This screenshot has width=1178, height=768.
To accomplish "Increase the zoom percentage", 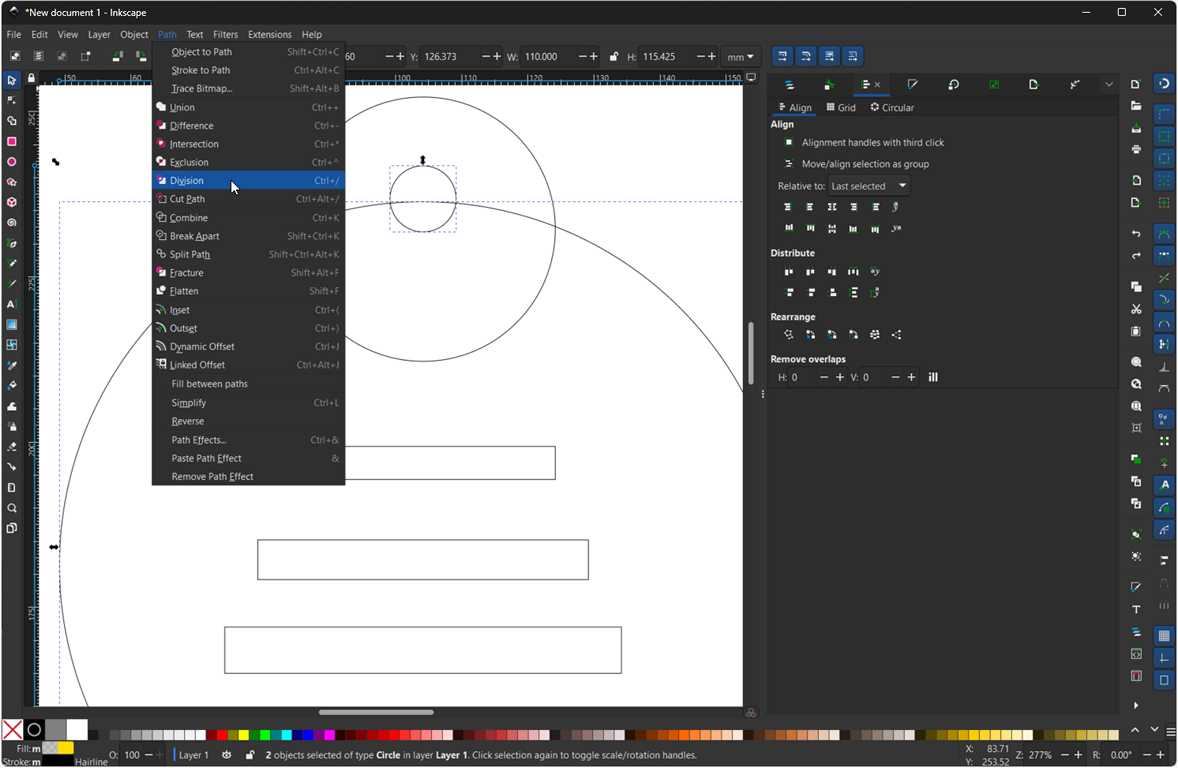I will 1077,754.
